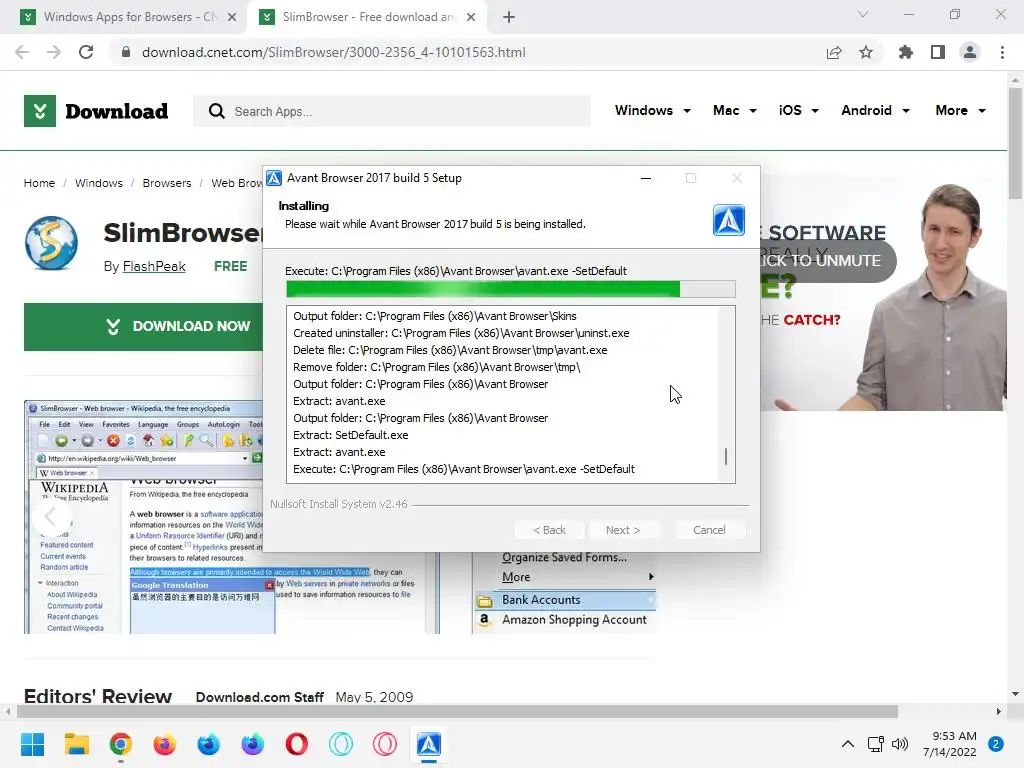1024x768 pixels.
Task: Minimize the Avant Browser setup window
Action: point(646,178)
